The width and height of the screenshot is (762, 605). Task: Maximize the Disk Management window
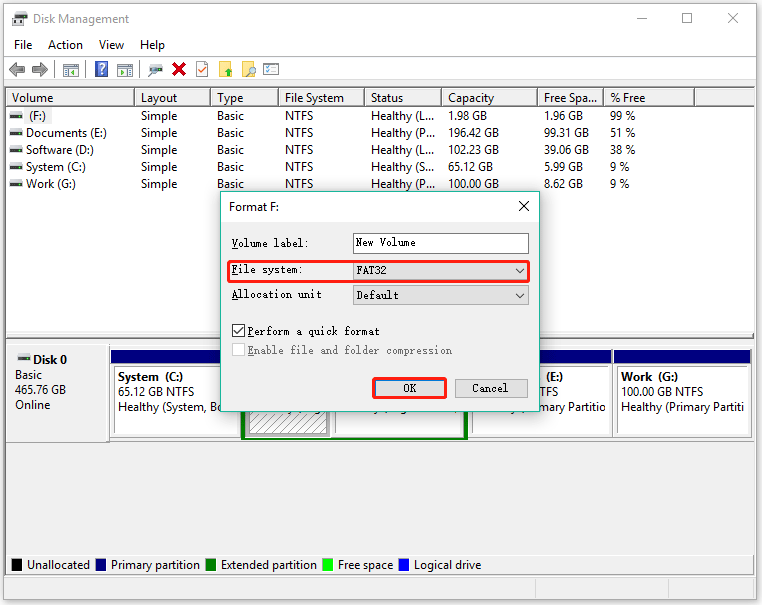(x=687, y=18)
